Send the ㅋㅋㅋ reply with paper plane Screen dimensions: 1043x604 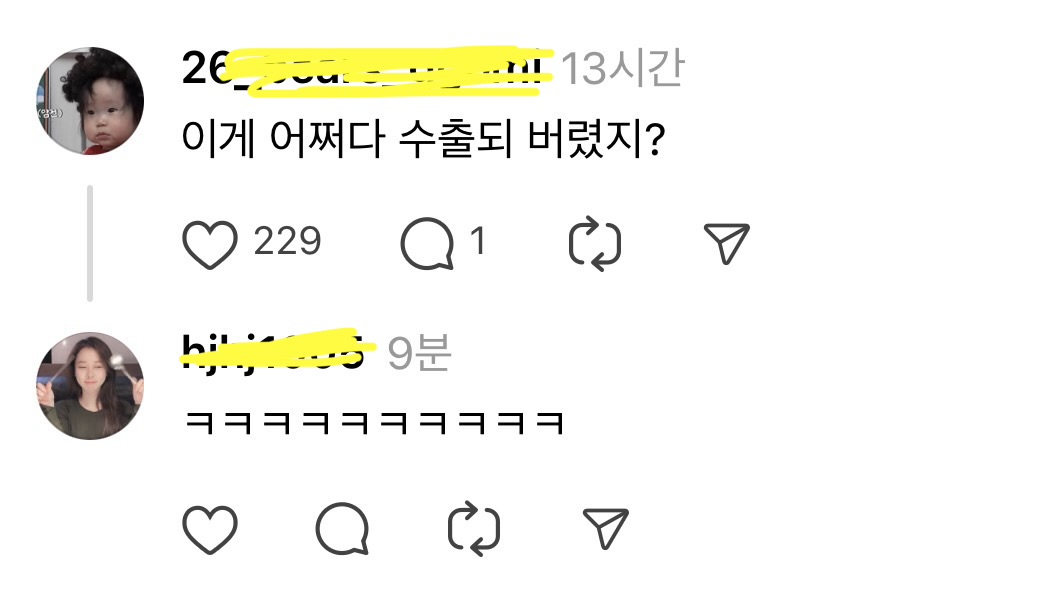coord(605,529)
